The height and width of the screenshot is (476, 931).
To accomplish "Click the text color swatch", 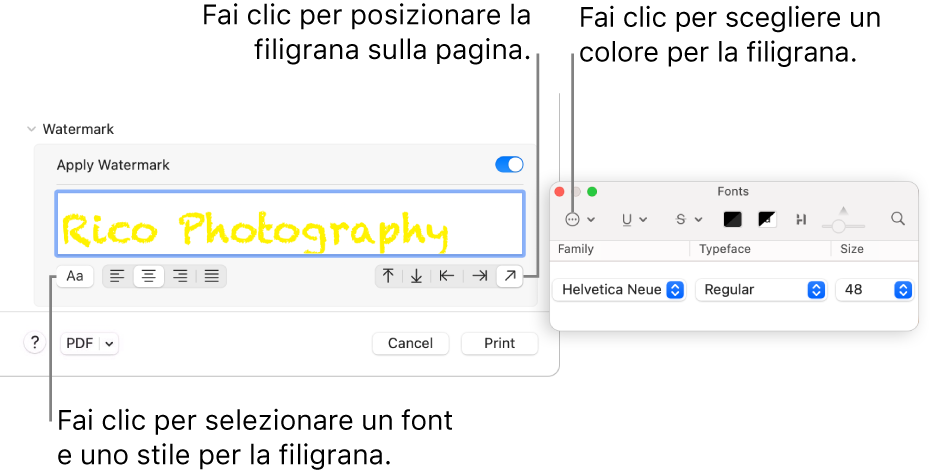I will (733, 220).
